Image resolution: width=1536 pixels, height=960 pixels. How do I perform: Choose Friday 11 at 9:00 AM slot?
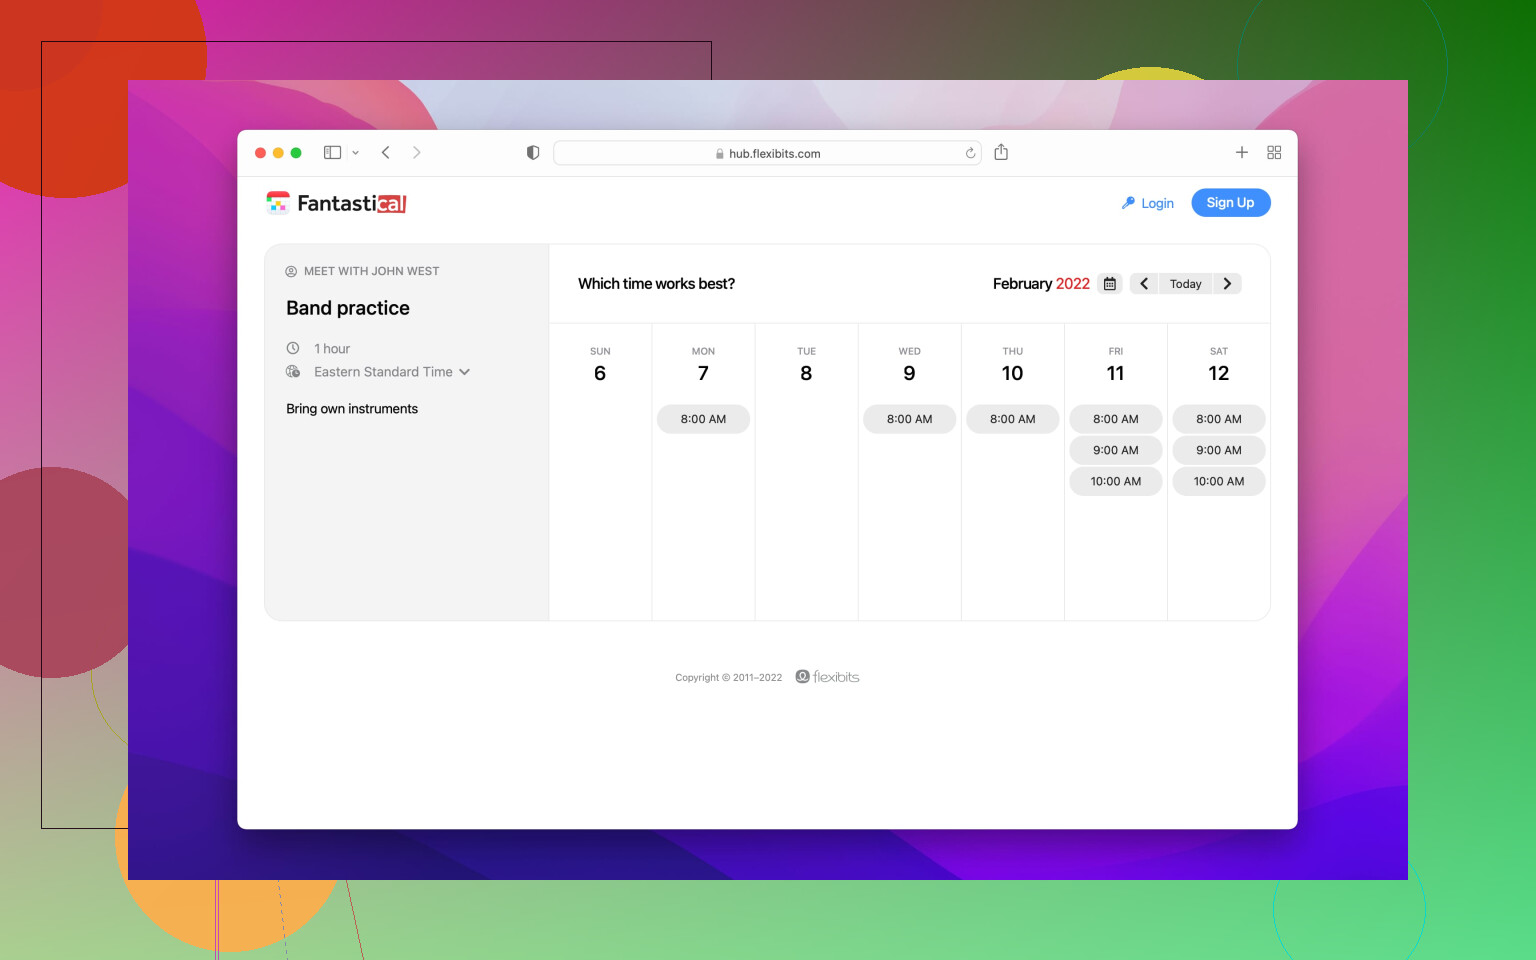[1115, 450]
